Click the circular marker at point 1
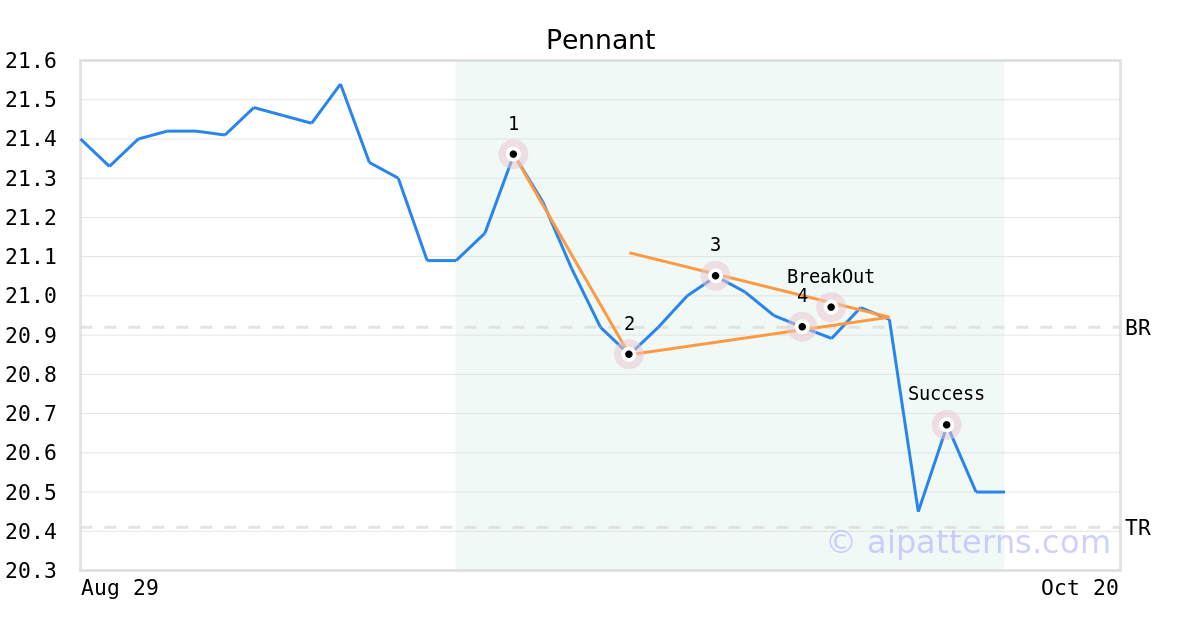The image size is (1200, 630). click(513, 154)
